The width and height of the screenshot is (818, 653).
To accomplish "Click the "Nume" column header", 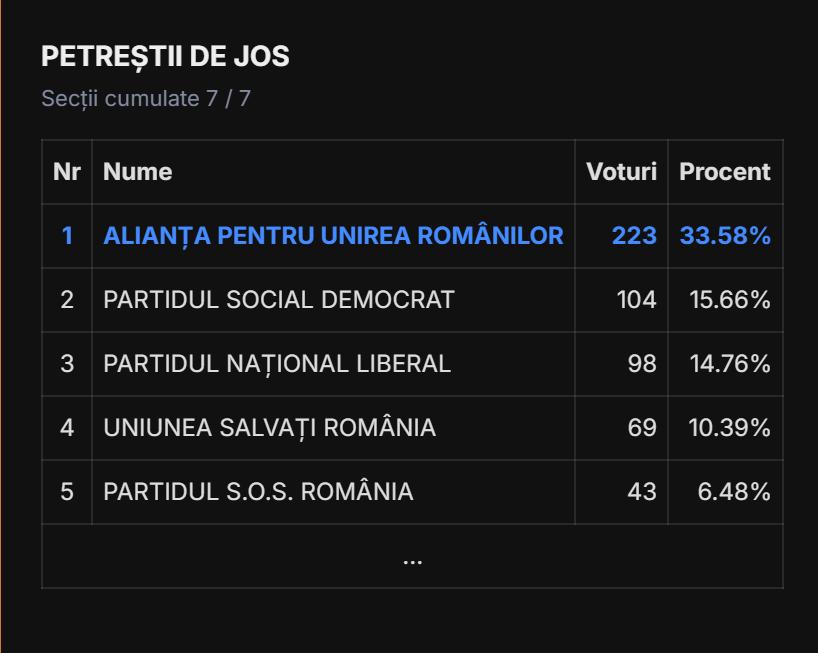I will 138,172.
